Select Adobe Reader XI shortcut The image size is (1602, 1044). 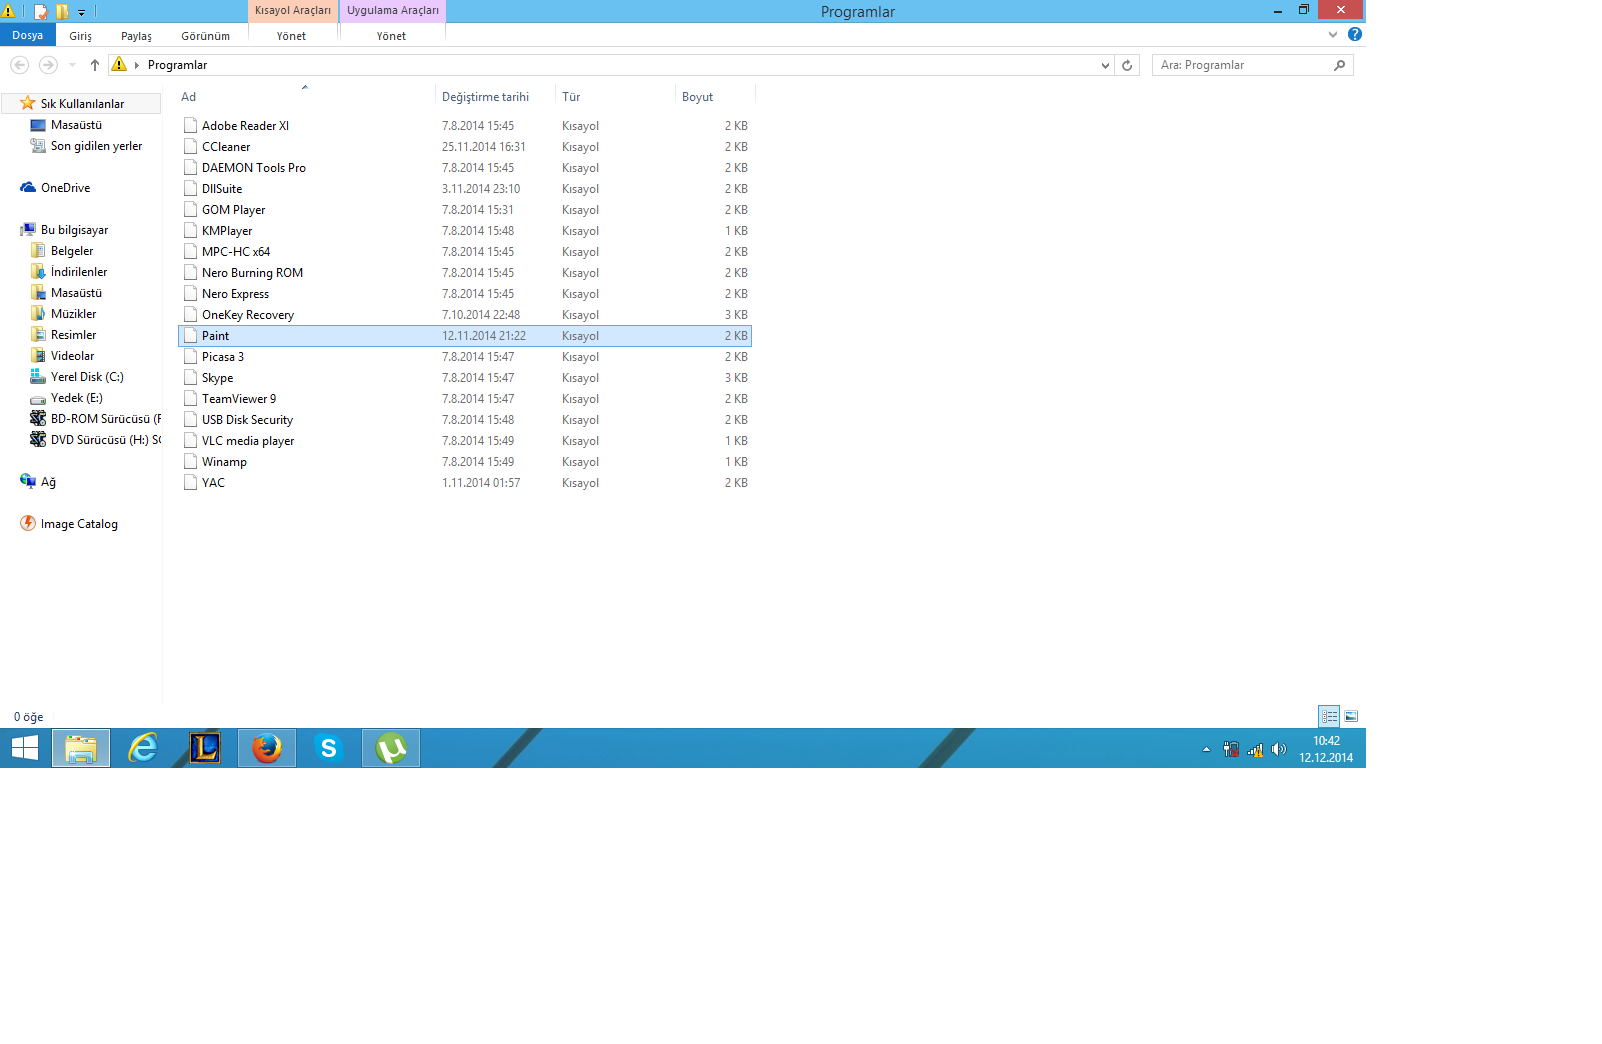[x=465, y=126]
